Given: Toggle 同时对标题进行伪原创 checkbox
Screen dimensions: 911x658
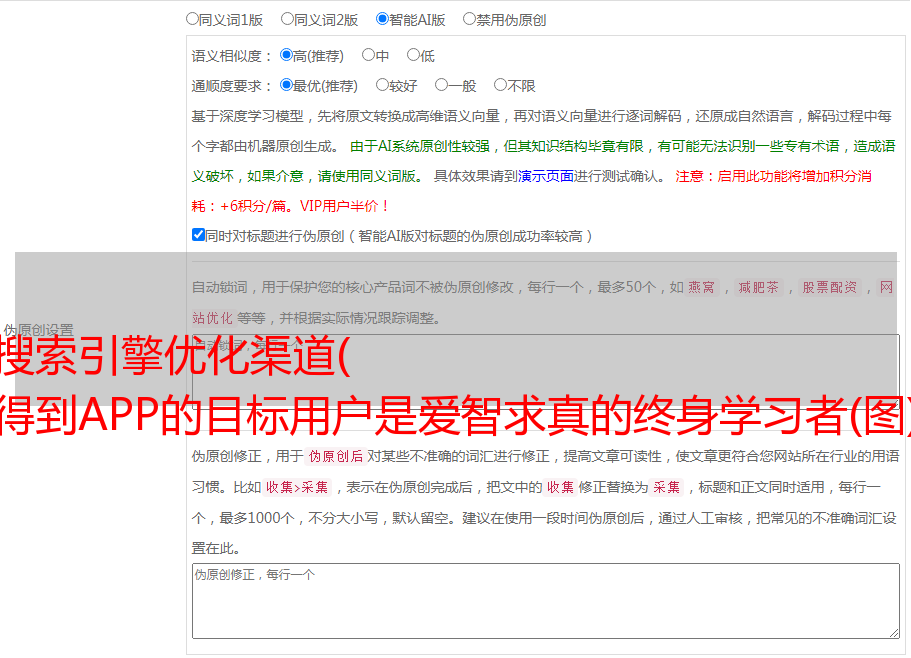Looking at the screenshot, I should [x=198, y=235].
